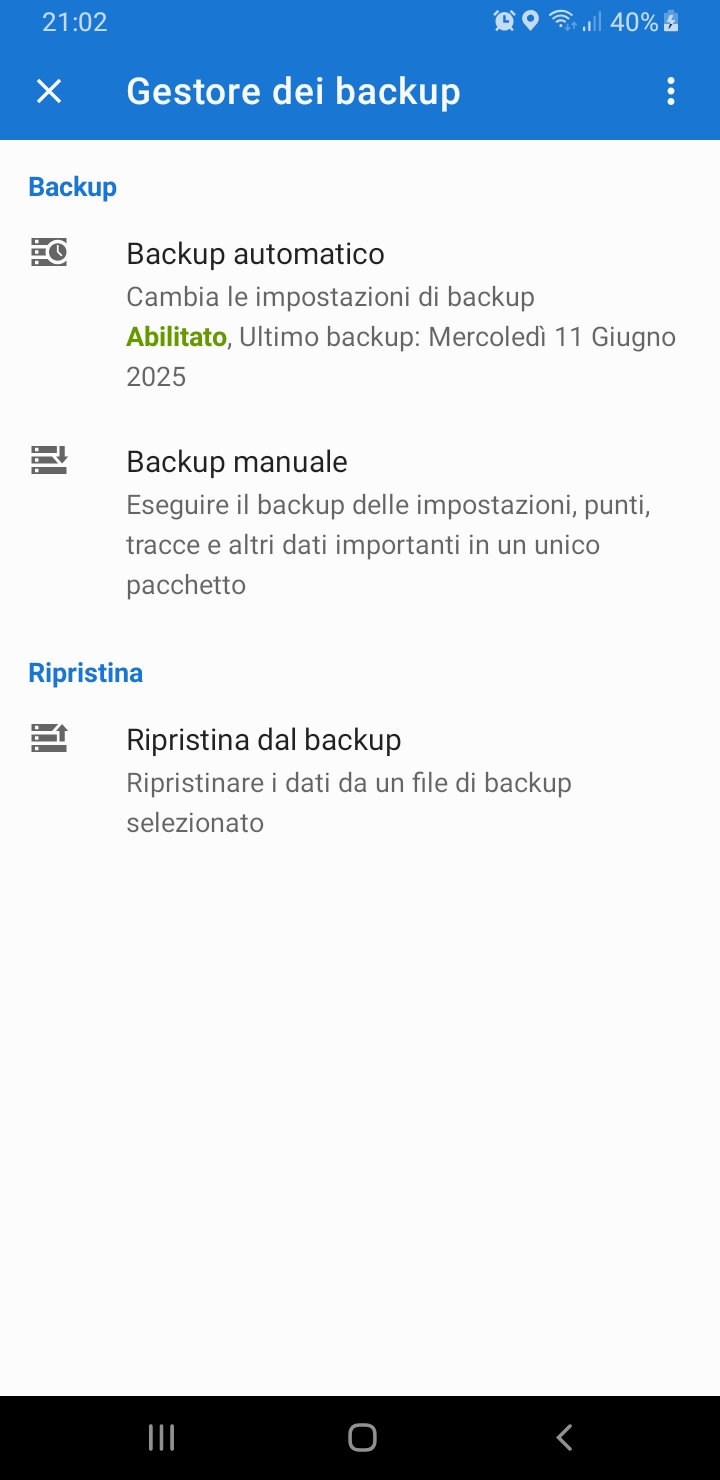Open Android recent apps button

click(x=161, y=1438)
